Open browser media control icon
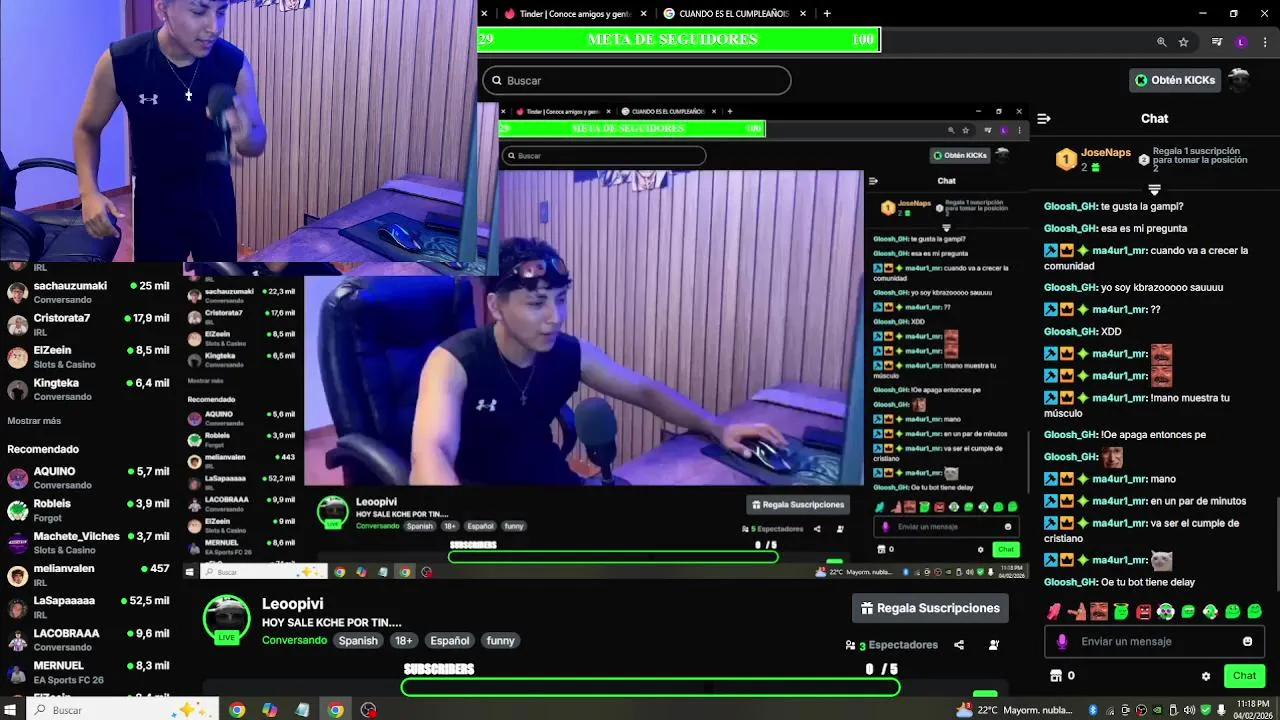This screenshot has height=720, width=1280. coord(1217,42)
